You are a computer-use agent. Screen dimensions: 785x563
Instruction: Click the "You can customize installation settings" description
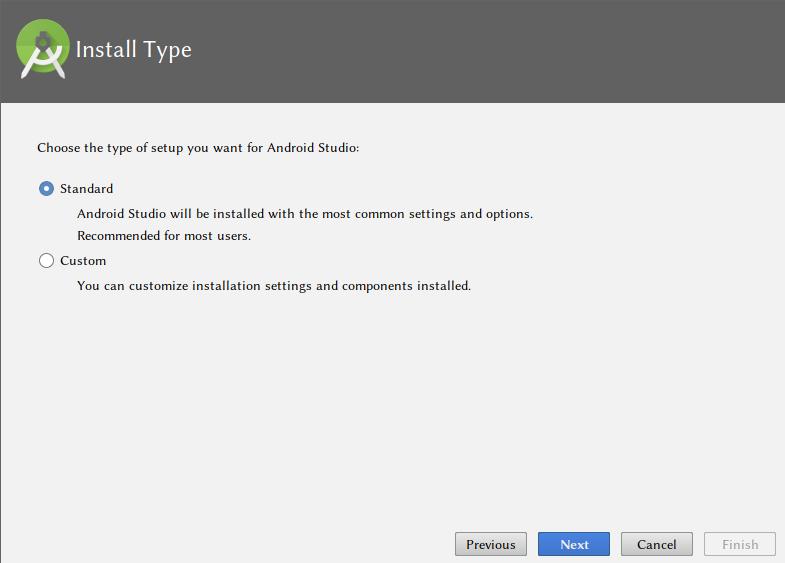pos(273,286)
